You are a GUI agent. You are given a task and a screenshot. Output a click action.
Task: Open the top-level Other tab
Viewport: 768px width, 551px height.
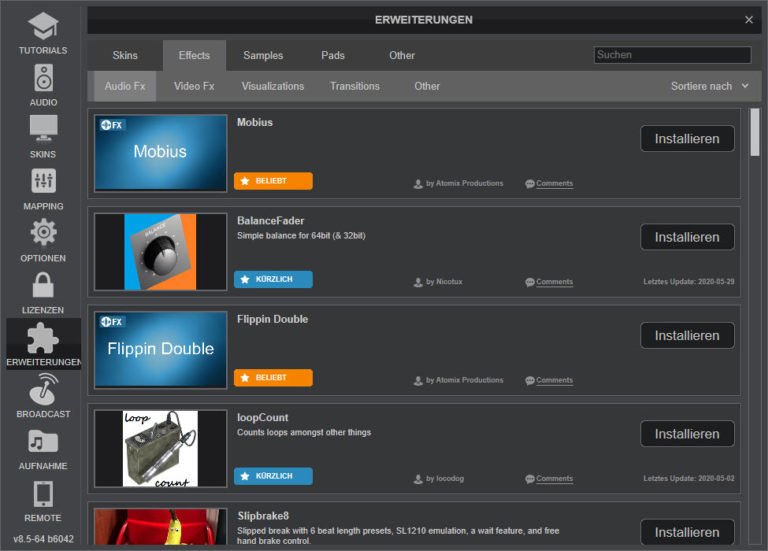tap(402, 55)
